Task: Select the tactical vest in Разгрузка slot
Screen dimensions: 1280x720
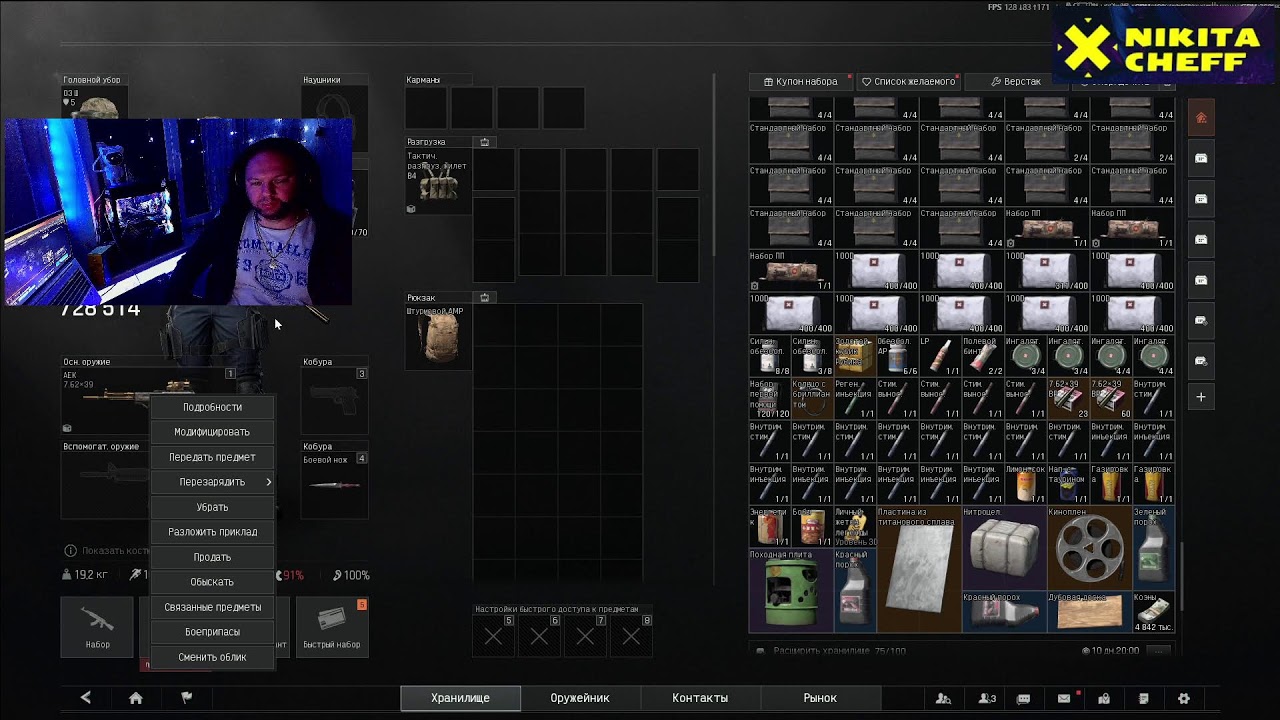Action: 438,181
